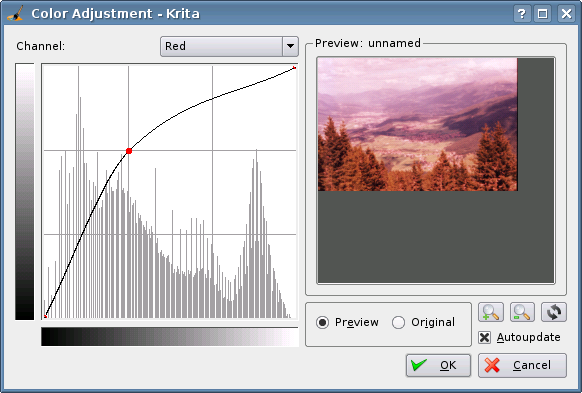Viewport: 582px width, 393px height.
Task: Click the bottom-left endpoint of the curve
Action: coord(45,316)
